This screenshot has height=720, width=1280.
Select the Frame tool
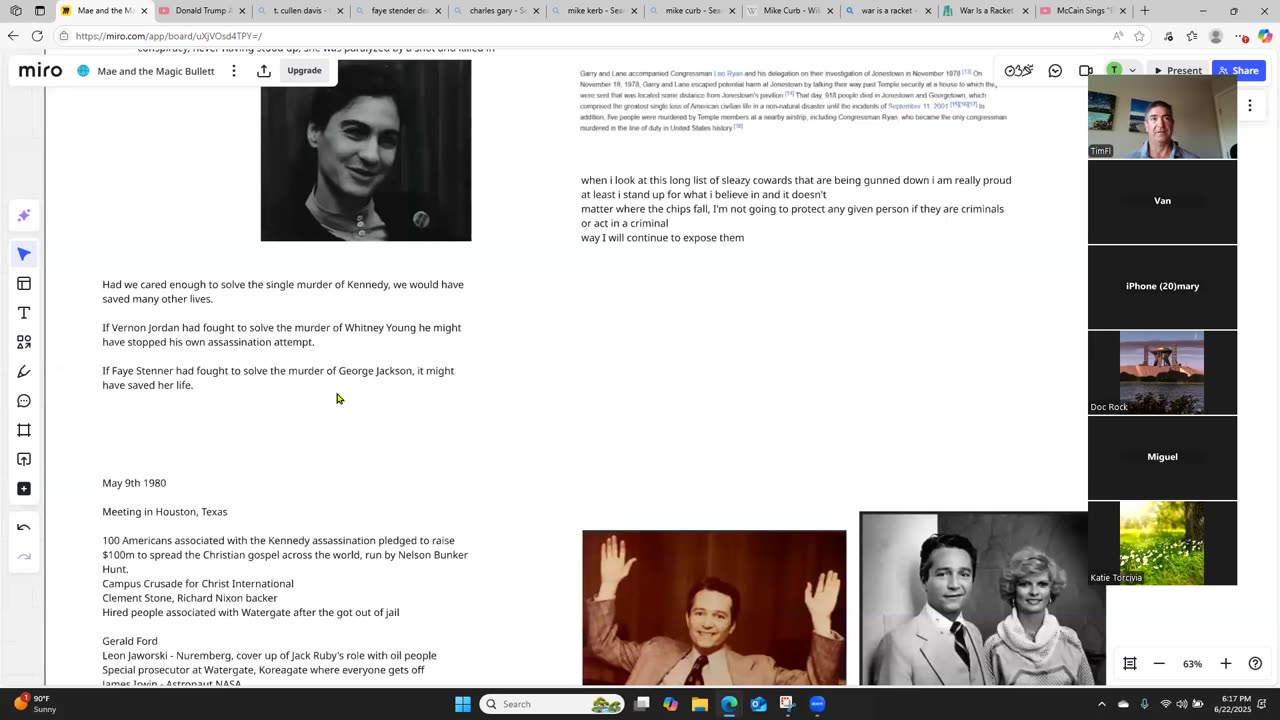(24, 430)
